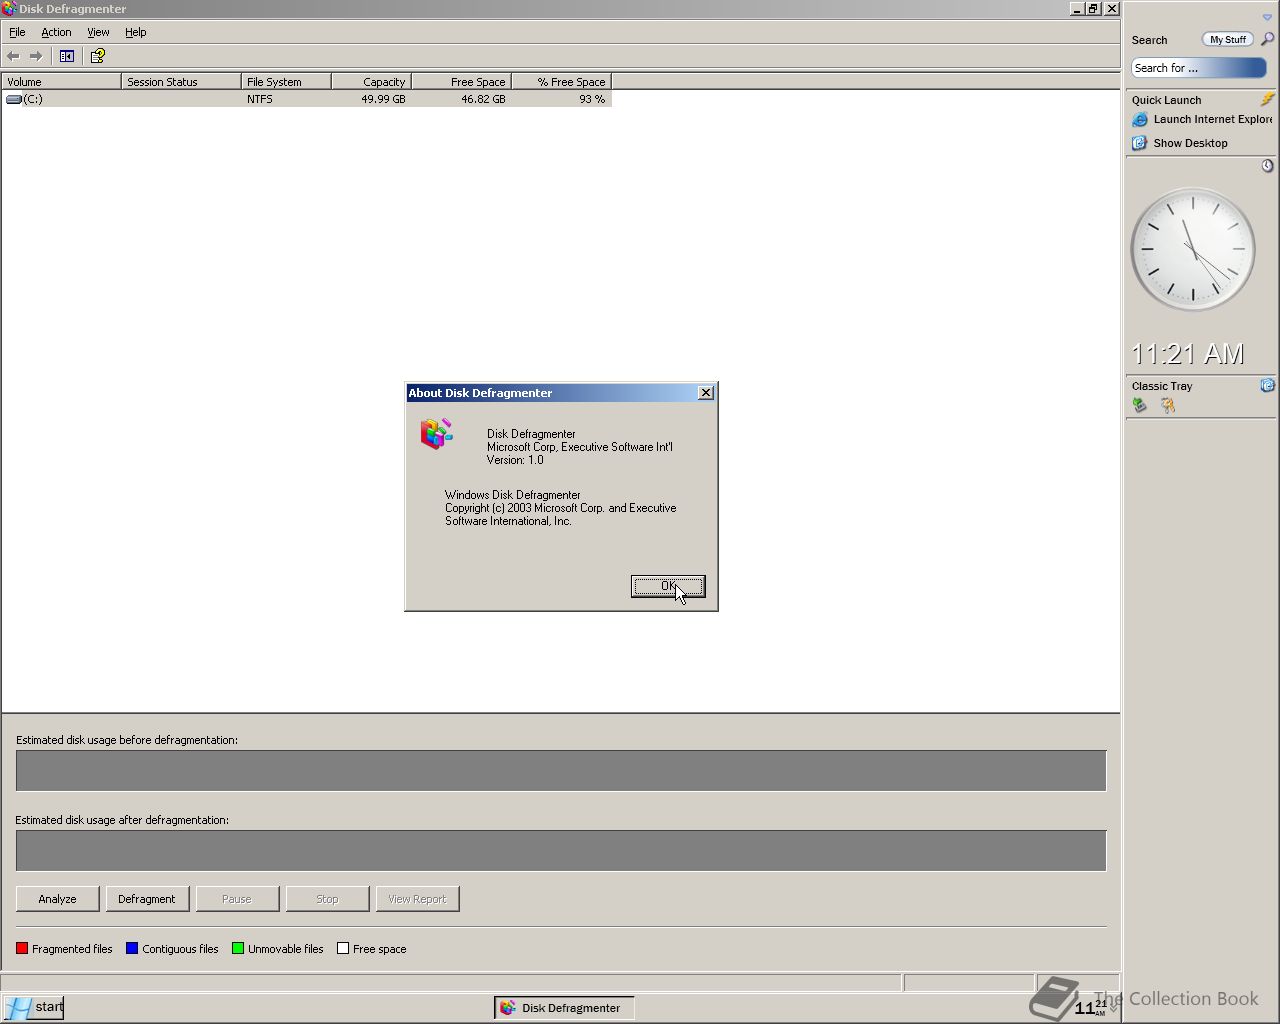The width and height of the screenshot is (1280, 1024).
Task: Click the Back arrow toolbar icon
Action: coord(13,56)
